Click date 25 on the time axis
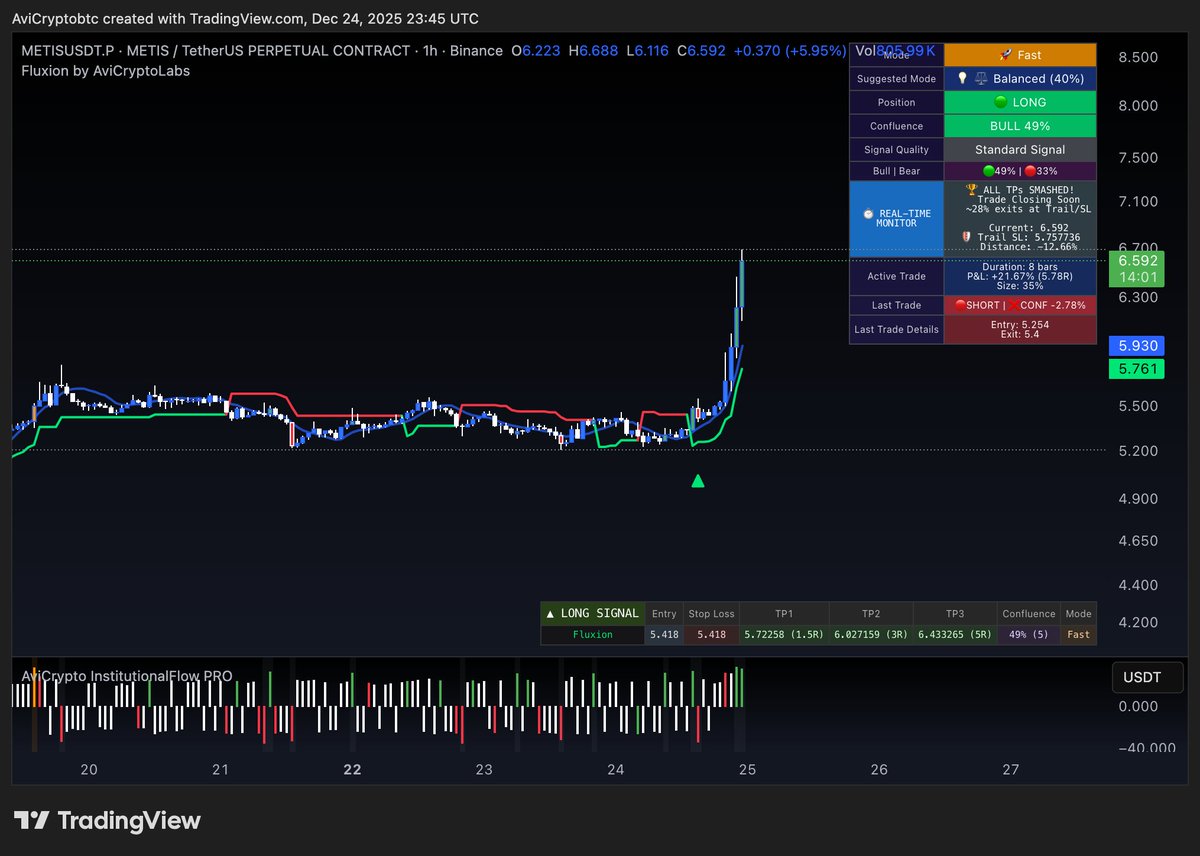The height and width of the screenshot is (856, 1200). (x=747, y=769)
